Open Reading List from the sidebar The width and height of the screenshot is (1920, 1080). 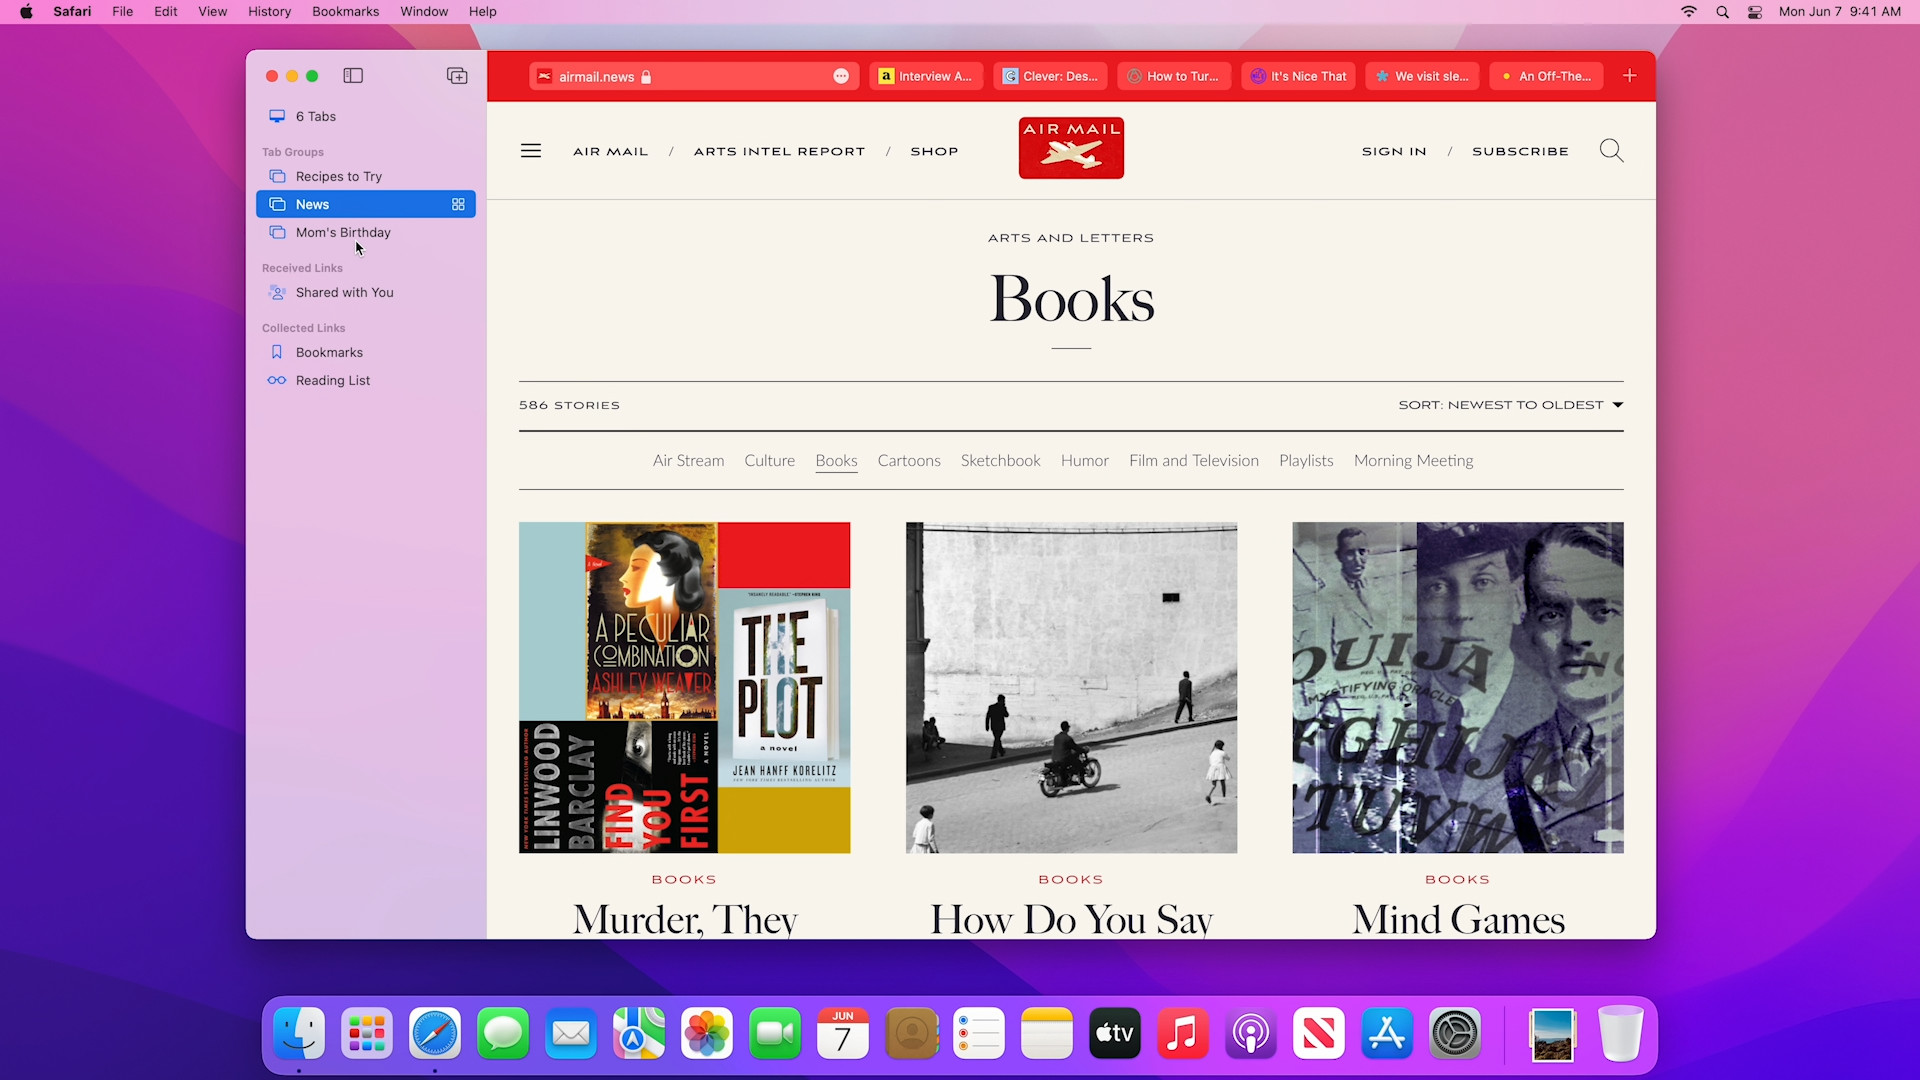(333, 380)
